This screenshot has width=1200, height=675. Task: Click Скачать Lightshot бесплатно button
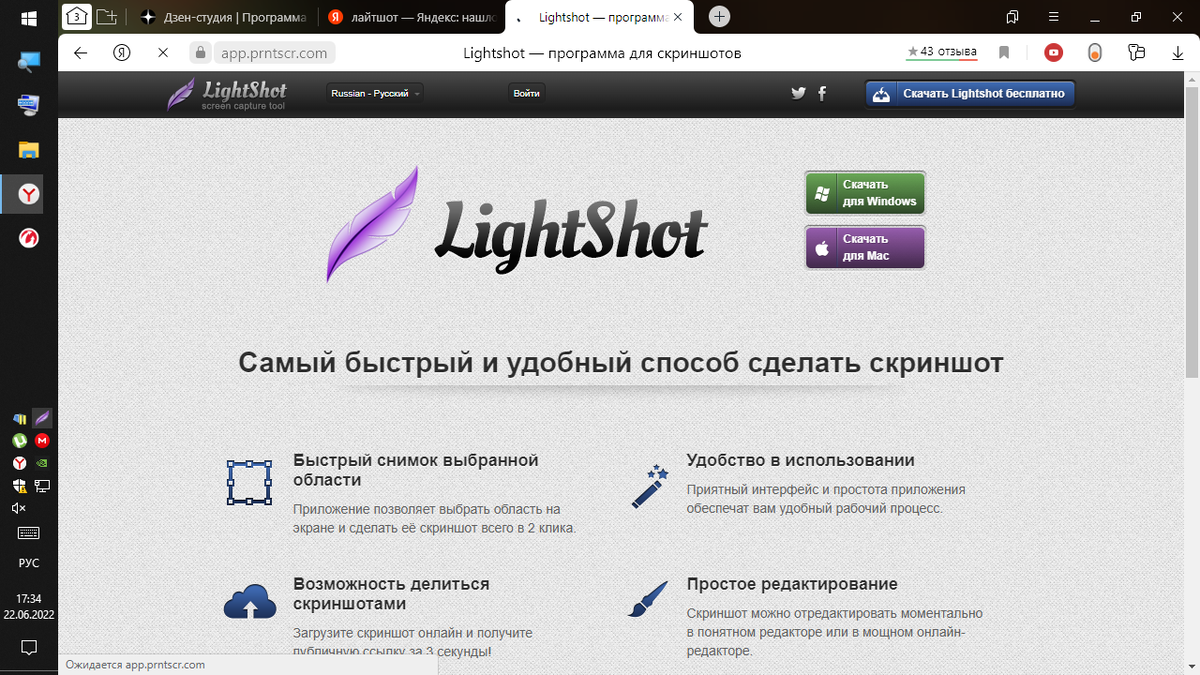point(970,94)
